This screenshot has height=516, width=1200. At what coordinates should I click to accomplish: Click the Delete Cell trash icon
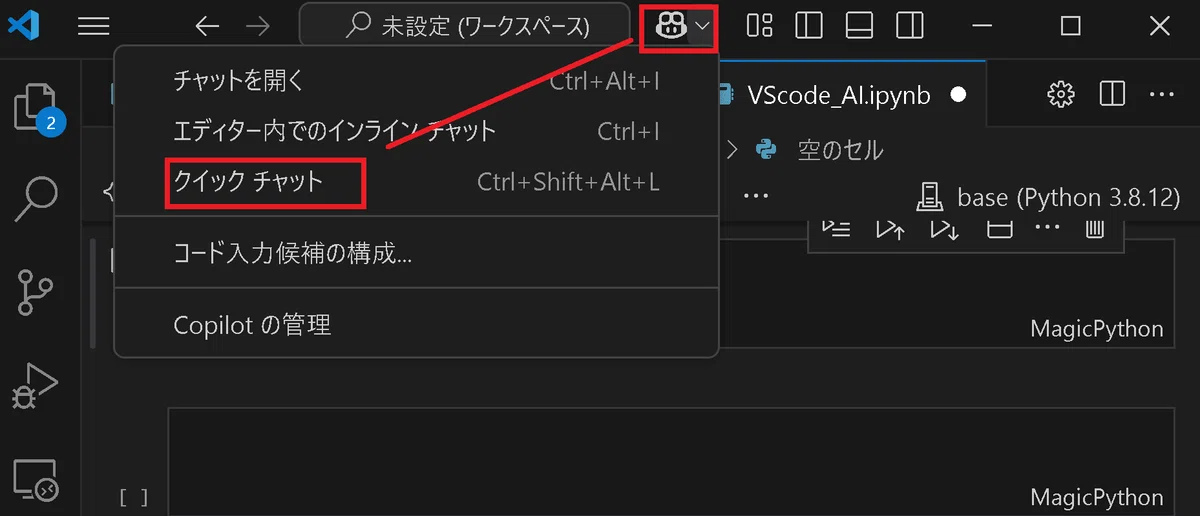1095,229
